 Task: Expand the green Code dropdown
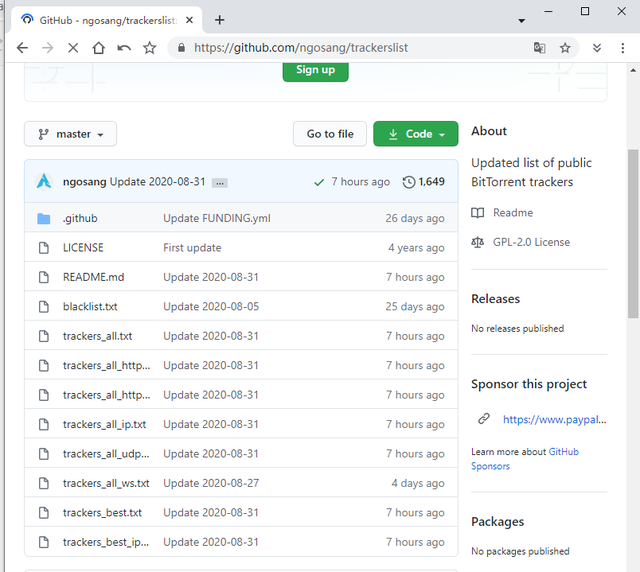pyautogui.click(x=415, y=134)
